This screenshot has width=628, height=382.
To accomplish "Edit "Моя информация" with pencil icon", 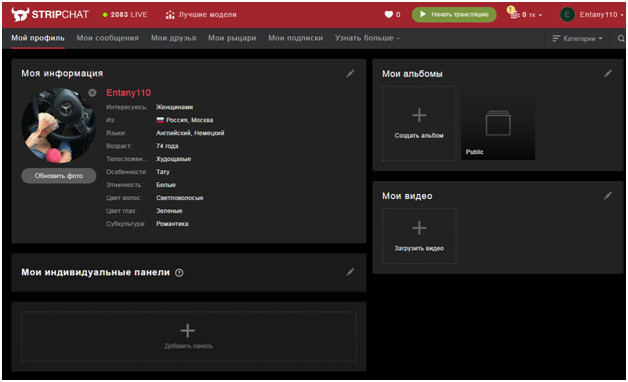I will tap(350, 73).
